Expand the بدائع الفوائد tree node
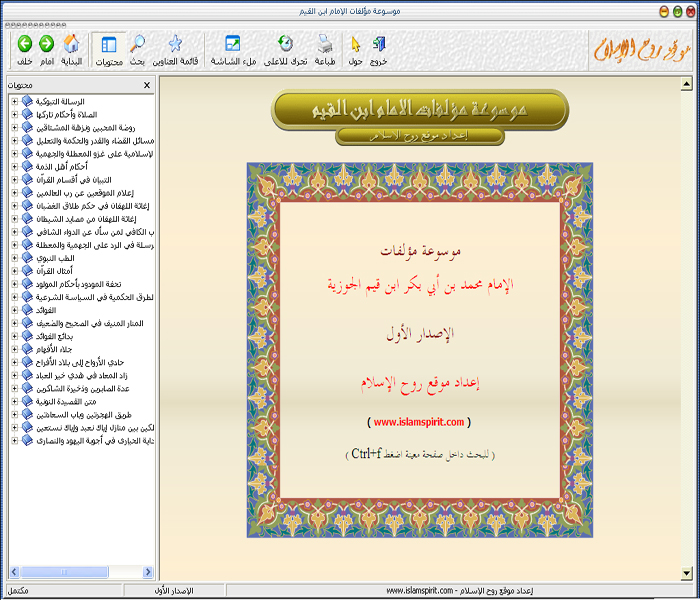700x600 pixels. point(14,336)
